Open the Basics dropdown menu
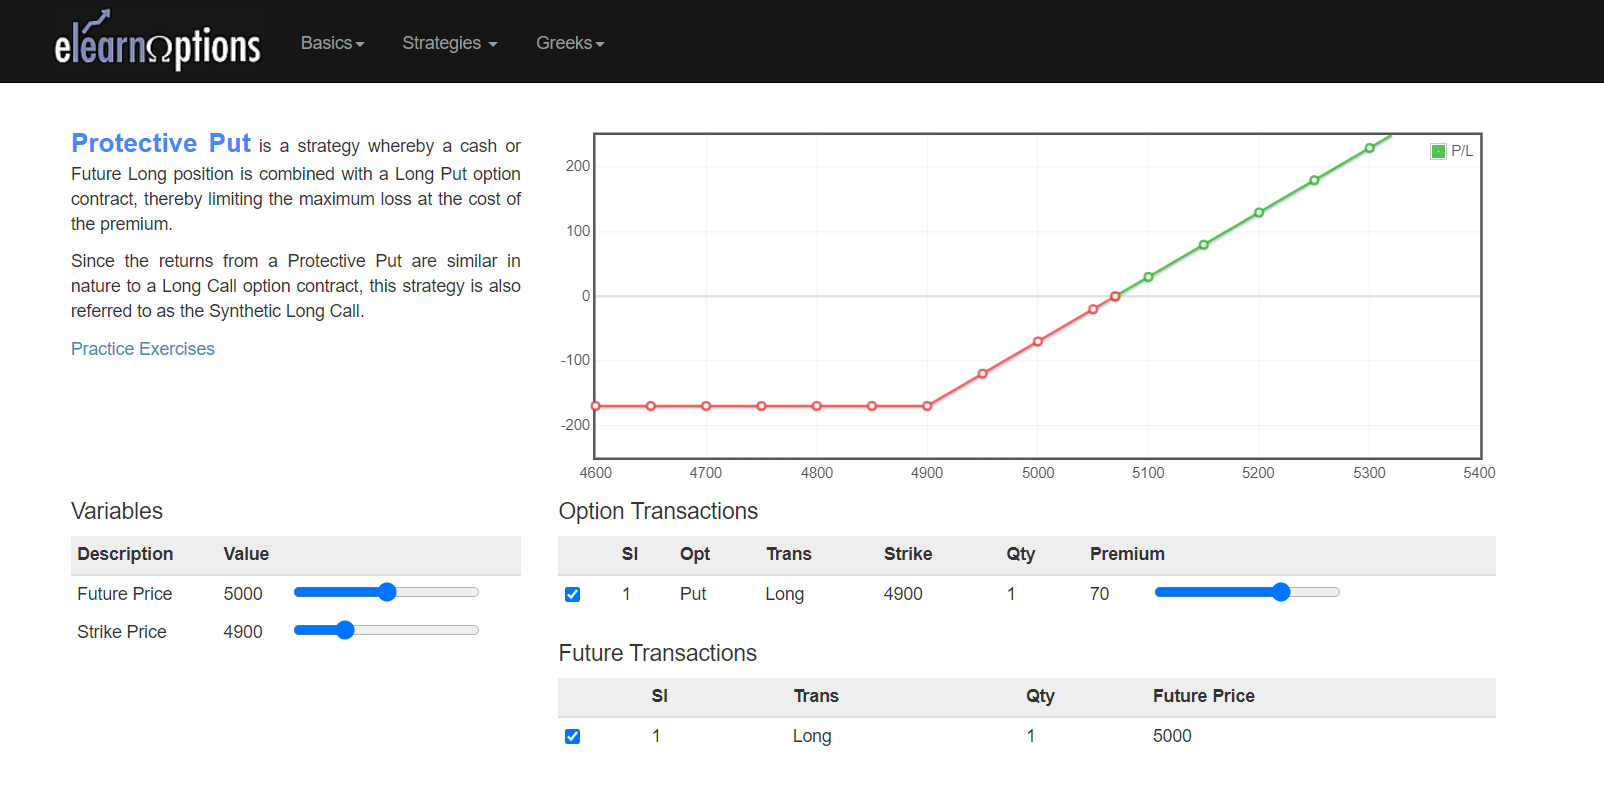This screenshot has width=1604, height=795. (332, 43)
